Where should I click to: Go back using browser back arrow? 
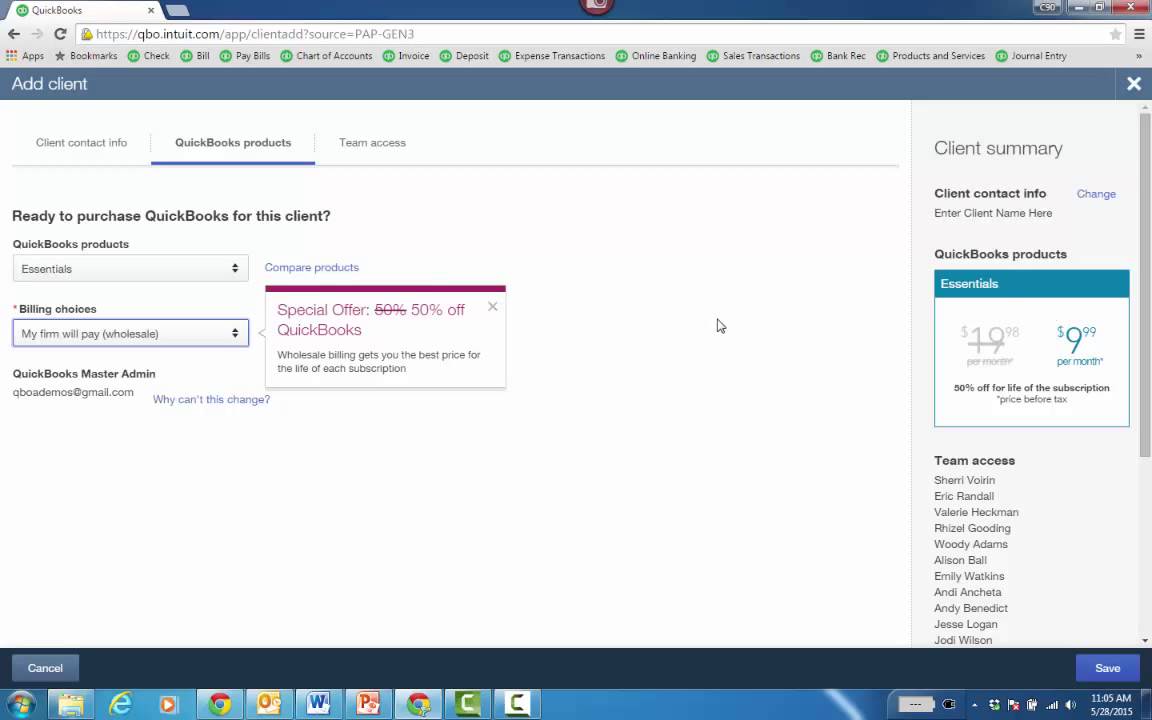pyautogui.click(x=14, y=34)
